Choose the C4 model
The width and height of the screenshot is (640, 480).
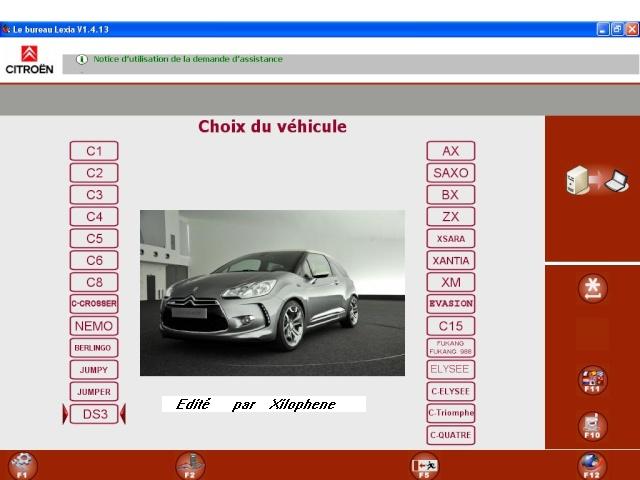coord(94,216)
